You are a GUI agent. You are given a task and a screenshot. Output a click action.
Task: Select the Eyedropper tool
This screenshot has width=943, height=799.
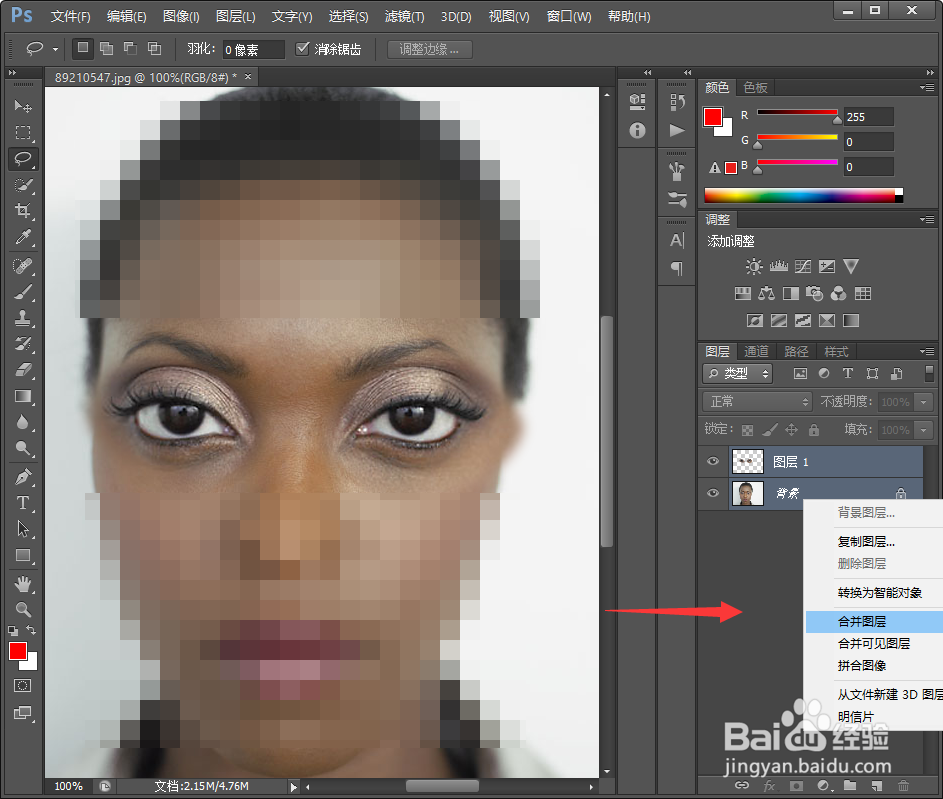(x=23, y=237)
